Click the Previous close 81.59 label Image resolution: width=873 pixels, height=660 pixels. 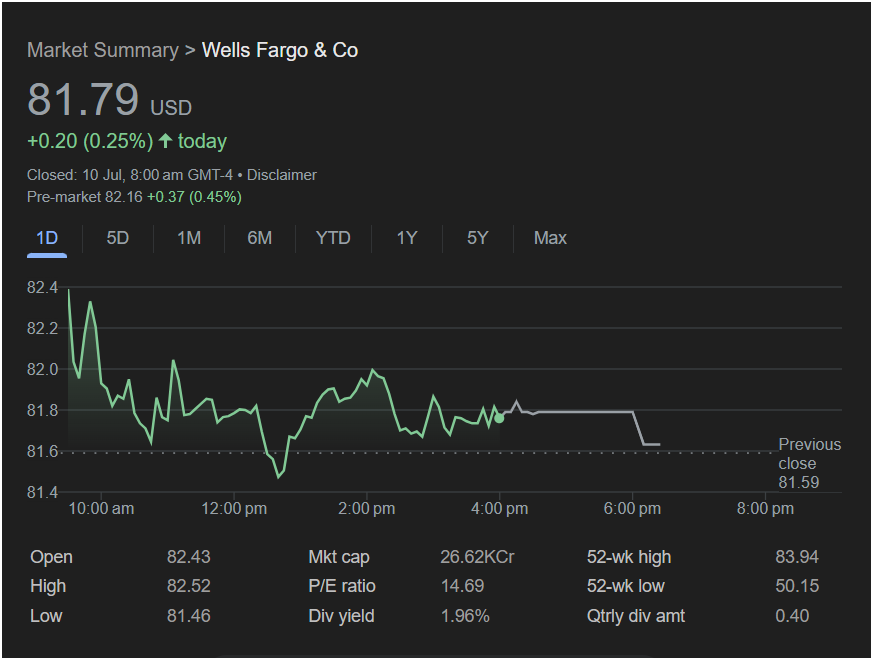coord(809,463)
